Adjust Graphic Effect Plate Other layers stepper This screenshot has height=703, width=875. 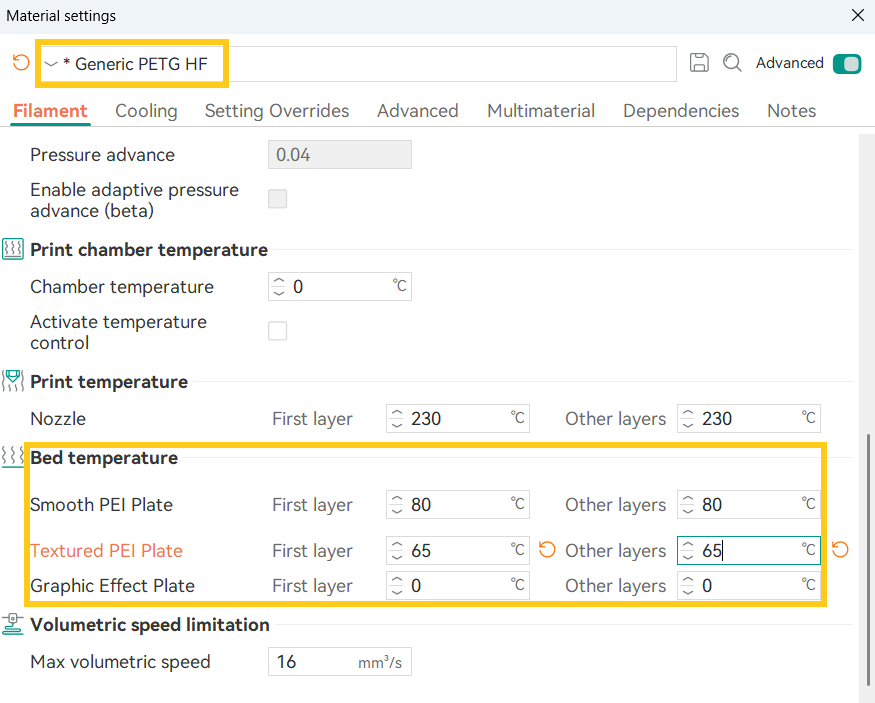point(688,586)
